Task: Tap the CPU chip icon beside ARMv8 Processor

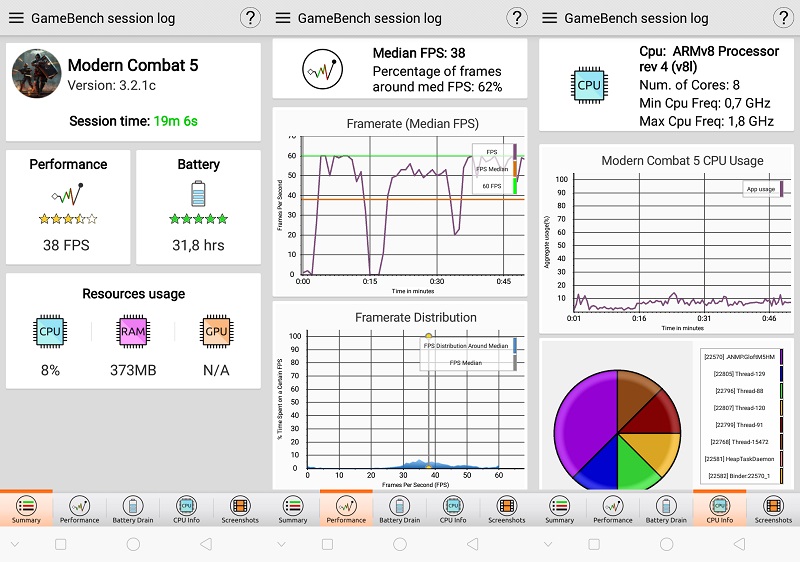Action: click(589, 85)
